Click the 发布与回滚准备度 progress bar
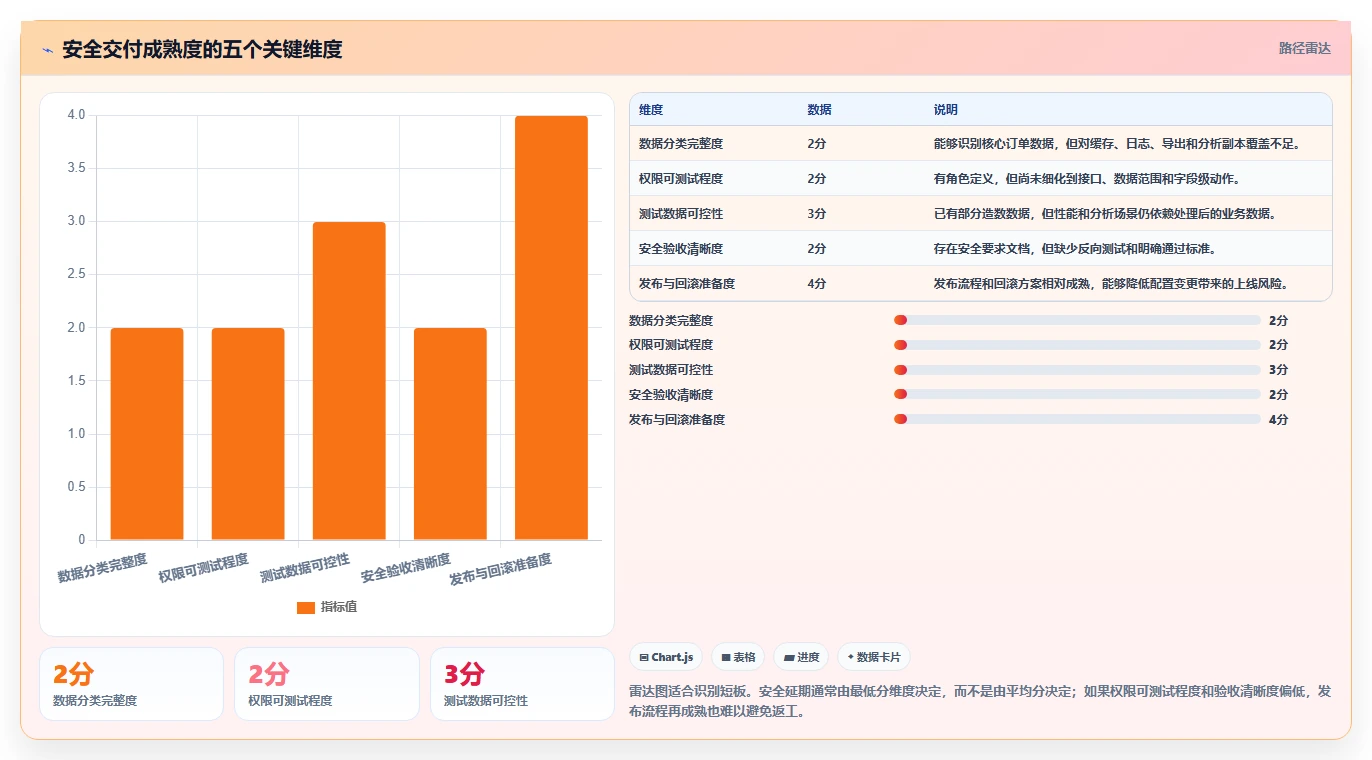 tap(1077, 419)
